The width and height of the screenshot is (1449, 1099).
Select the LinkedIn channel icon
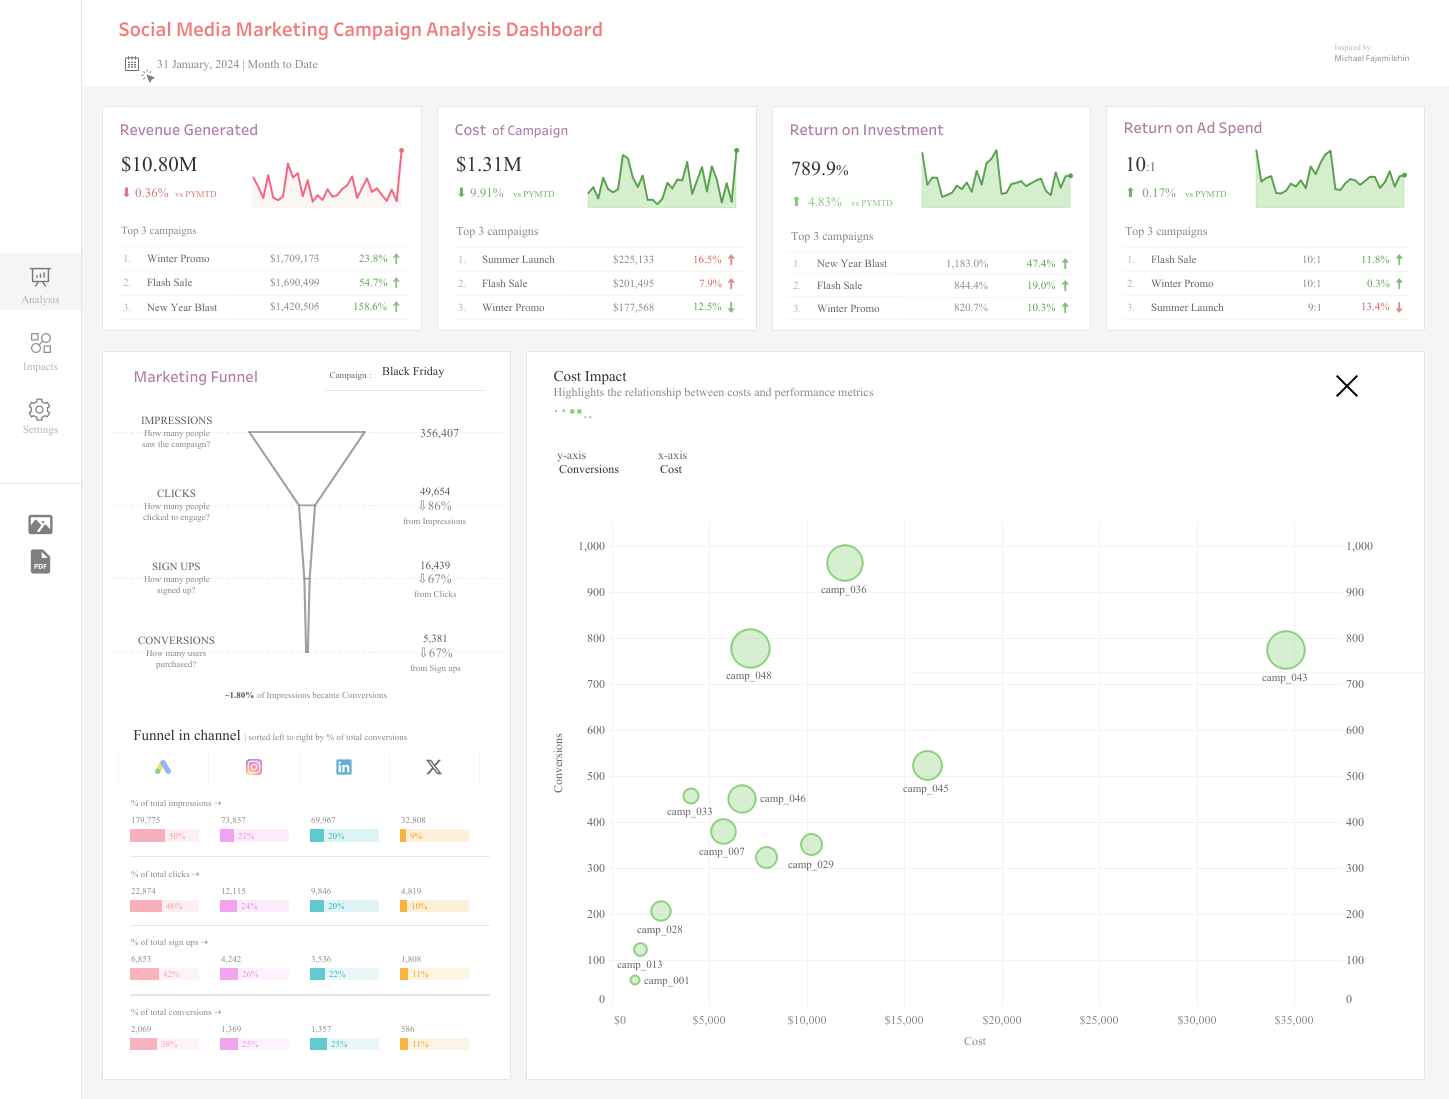point(344,767)
